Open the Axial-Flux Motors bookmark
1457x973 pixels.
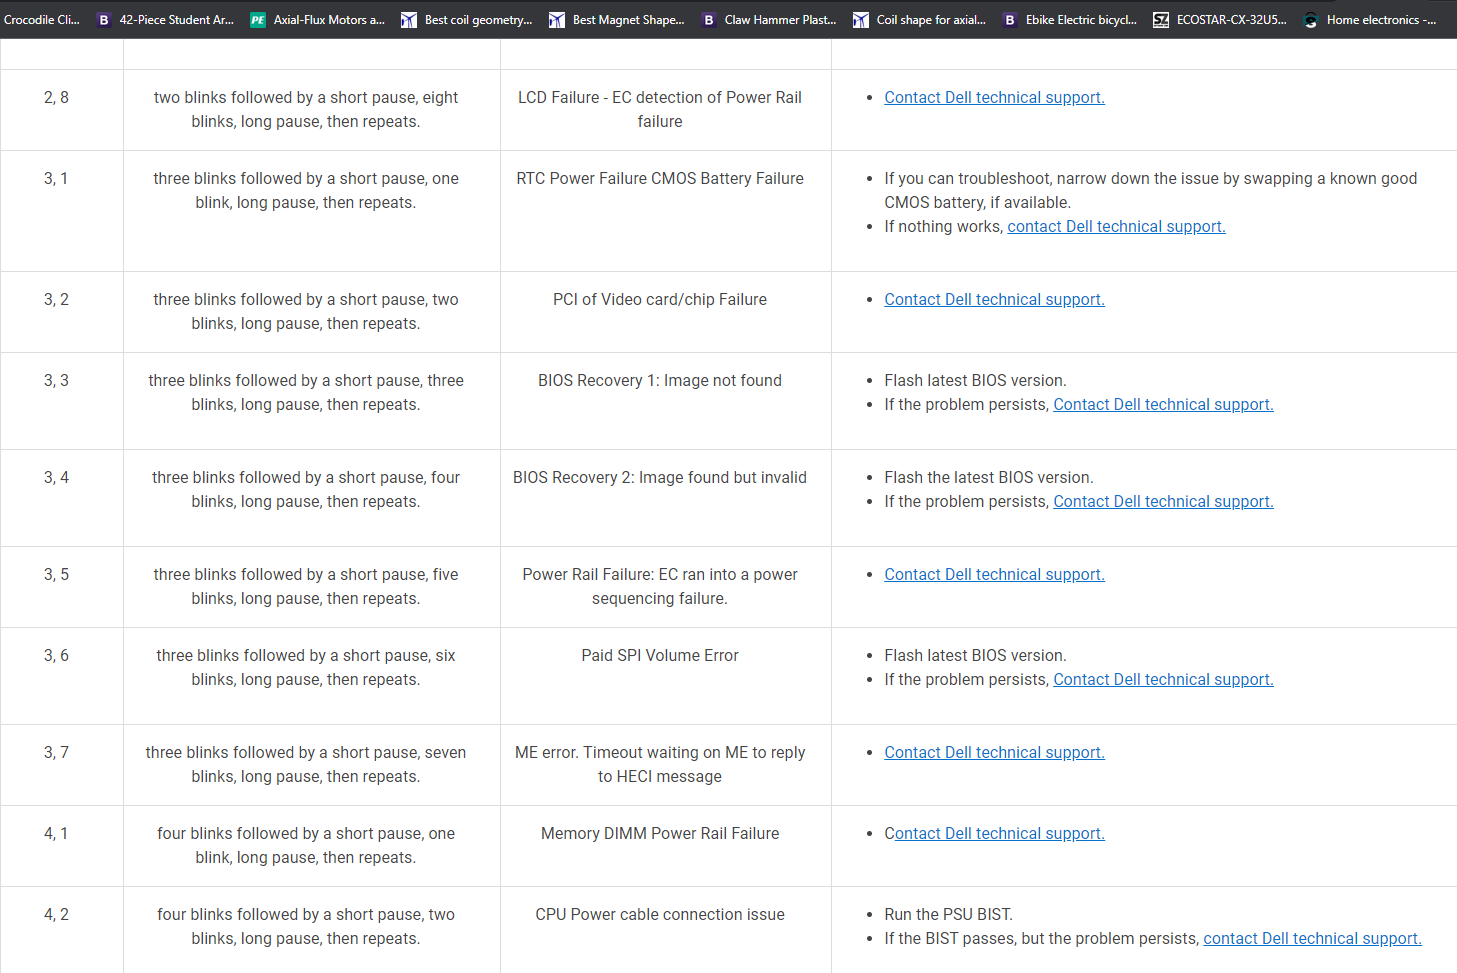(x=317, y=20)
